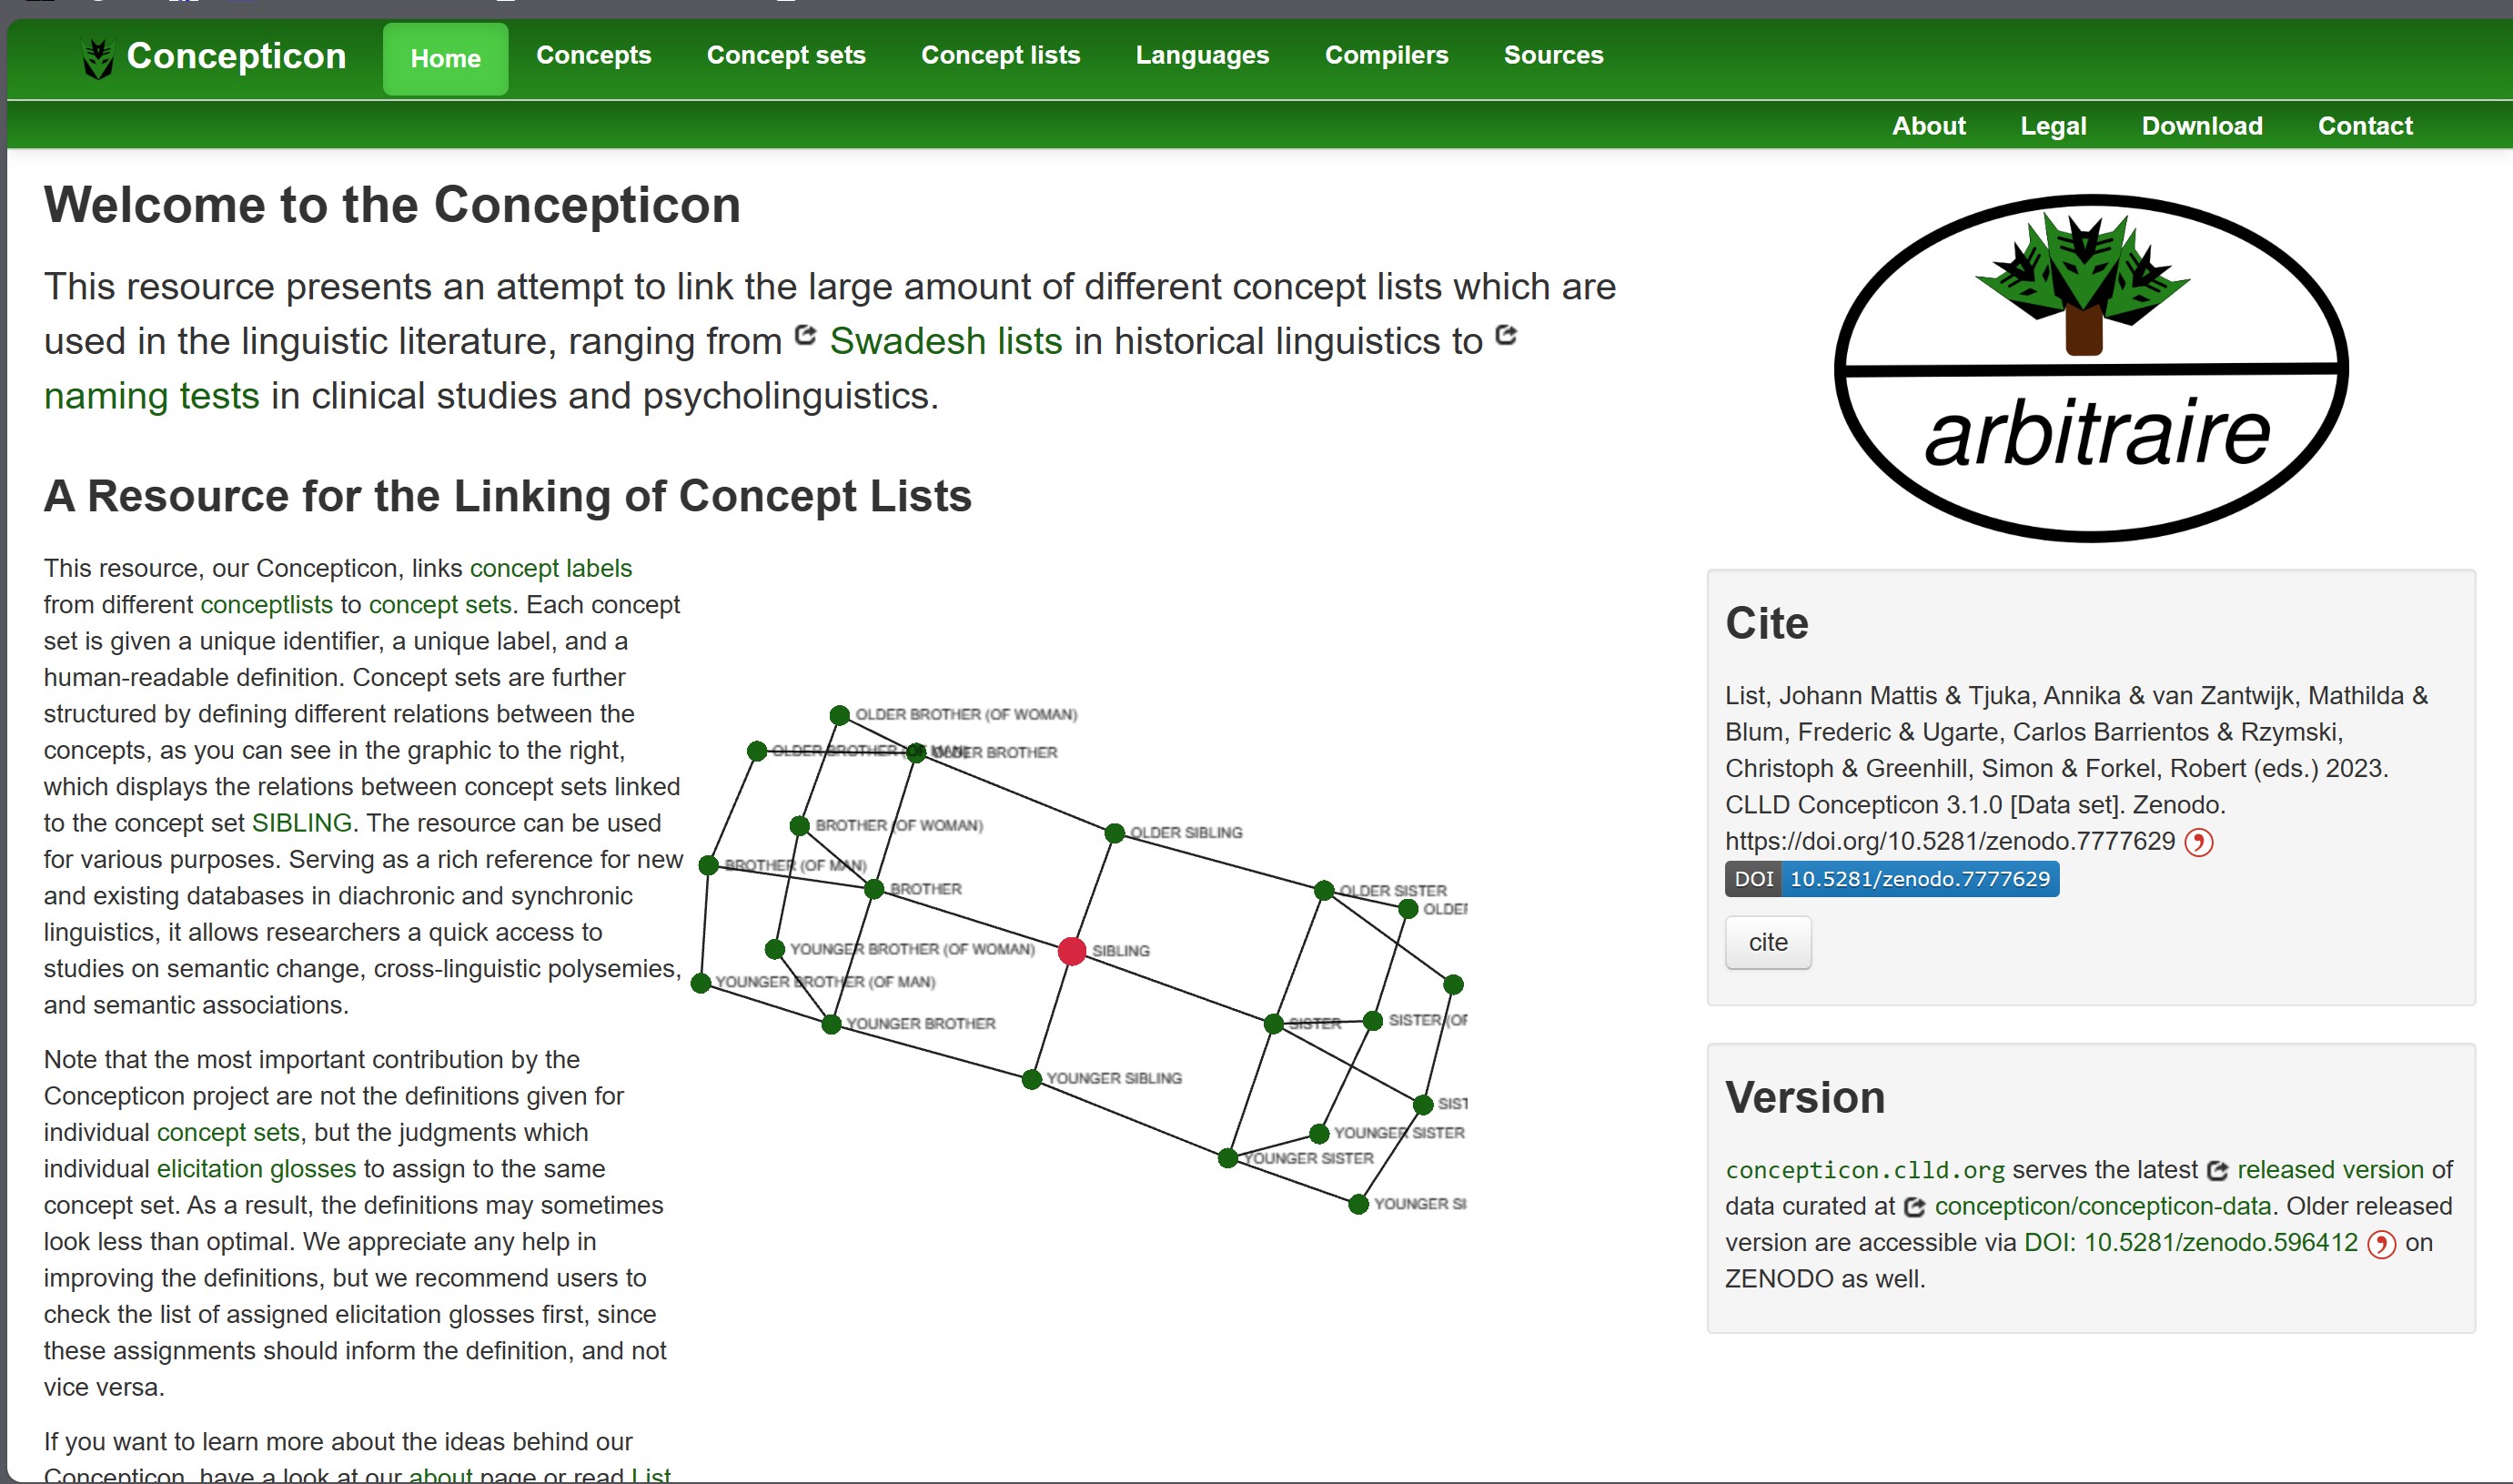Click the Concepticon home logo icon
2513x1484 pixels.
[97, 53]
